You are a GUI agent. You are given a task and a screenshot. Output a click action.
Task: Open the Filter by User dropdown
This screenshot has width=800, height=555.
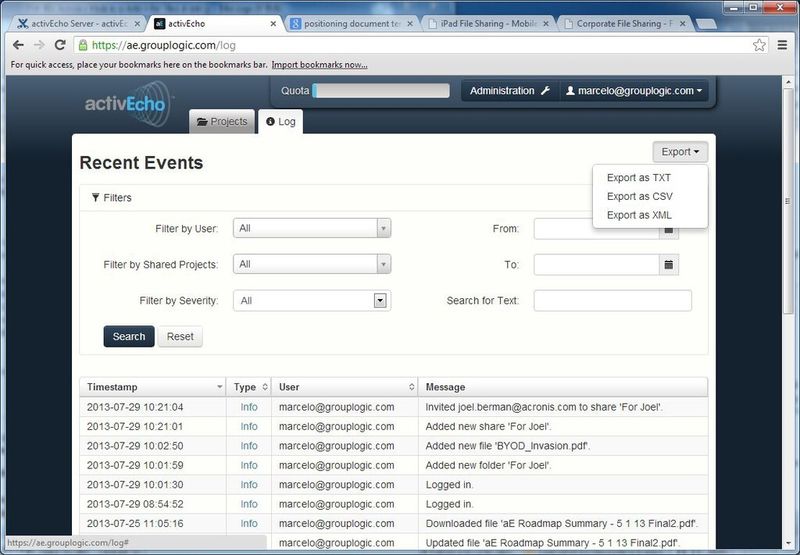[312, 228]
